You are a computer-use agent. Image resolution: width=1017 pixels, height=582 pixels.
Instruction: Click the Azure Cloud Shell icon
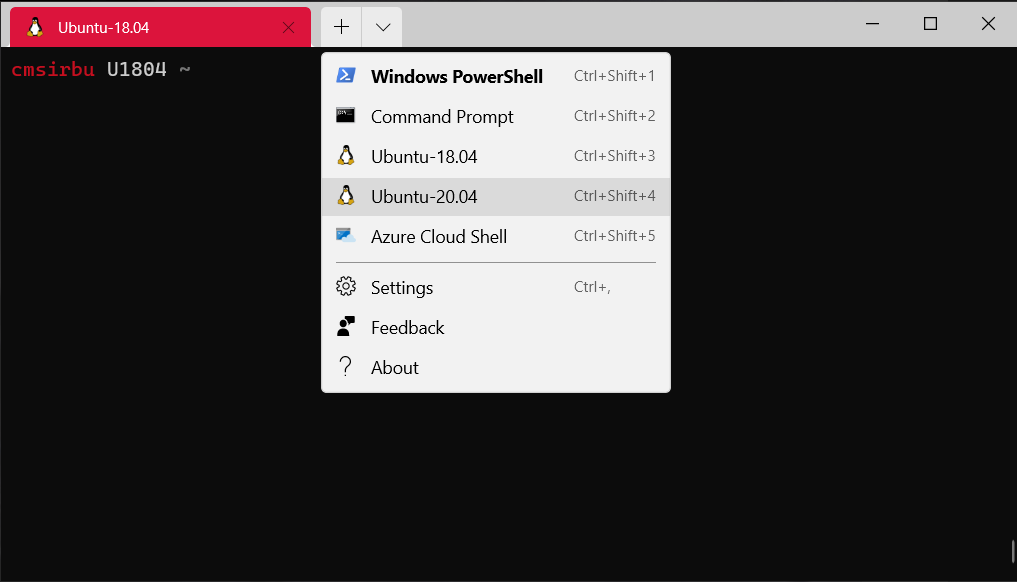pyautogui.click(x=346, y=236)
